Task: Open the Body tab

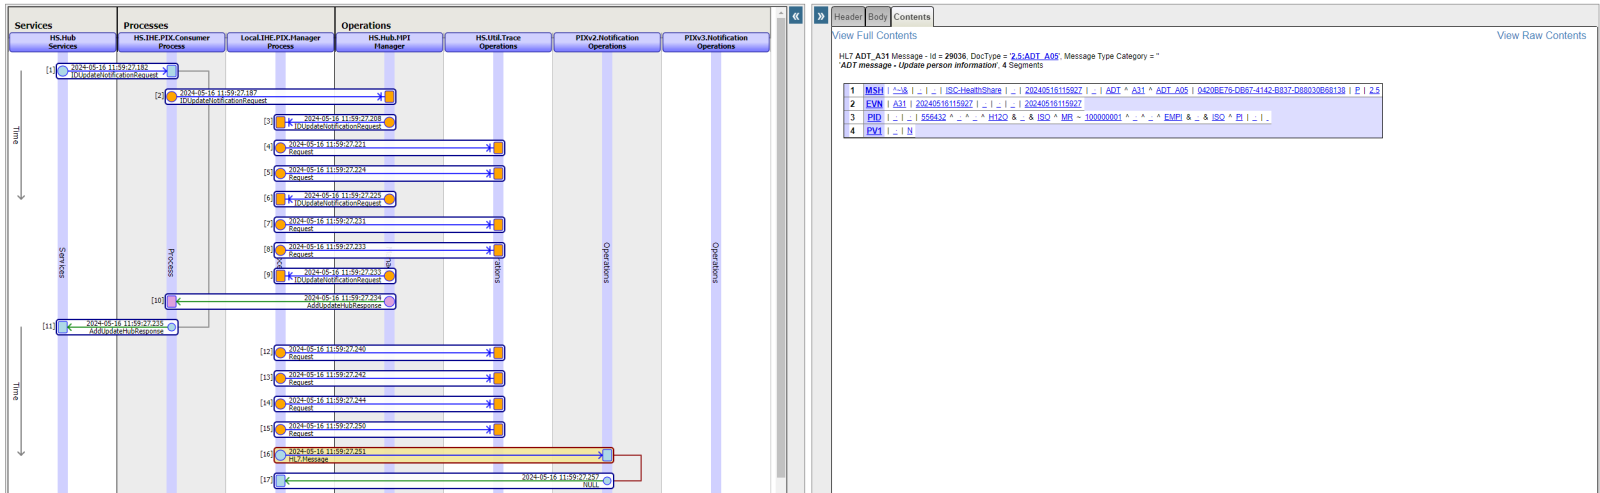Action: (877, 17)
